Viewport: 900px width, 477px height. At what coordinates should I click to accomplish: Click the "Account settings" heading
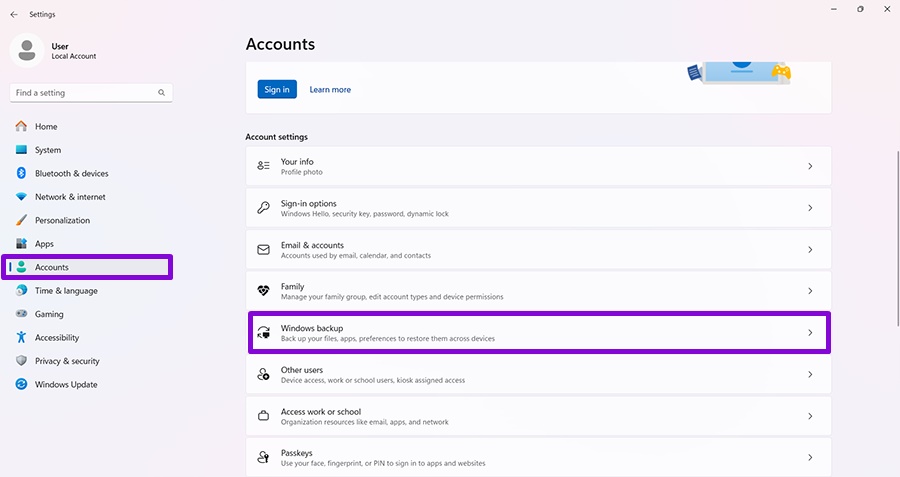pyautogui.click(x=277, y=137)
